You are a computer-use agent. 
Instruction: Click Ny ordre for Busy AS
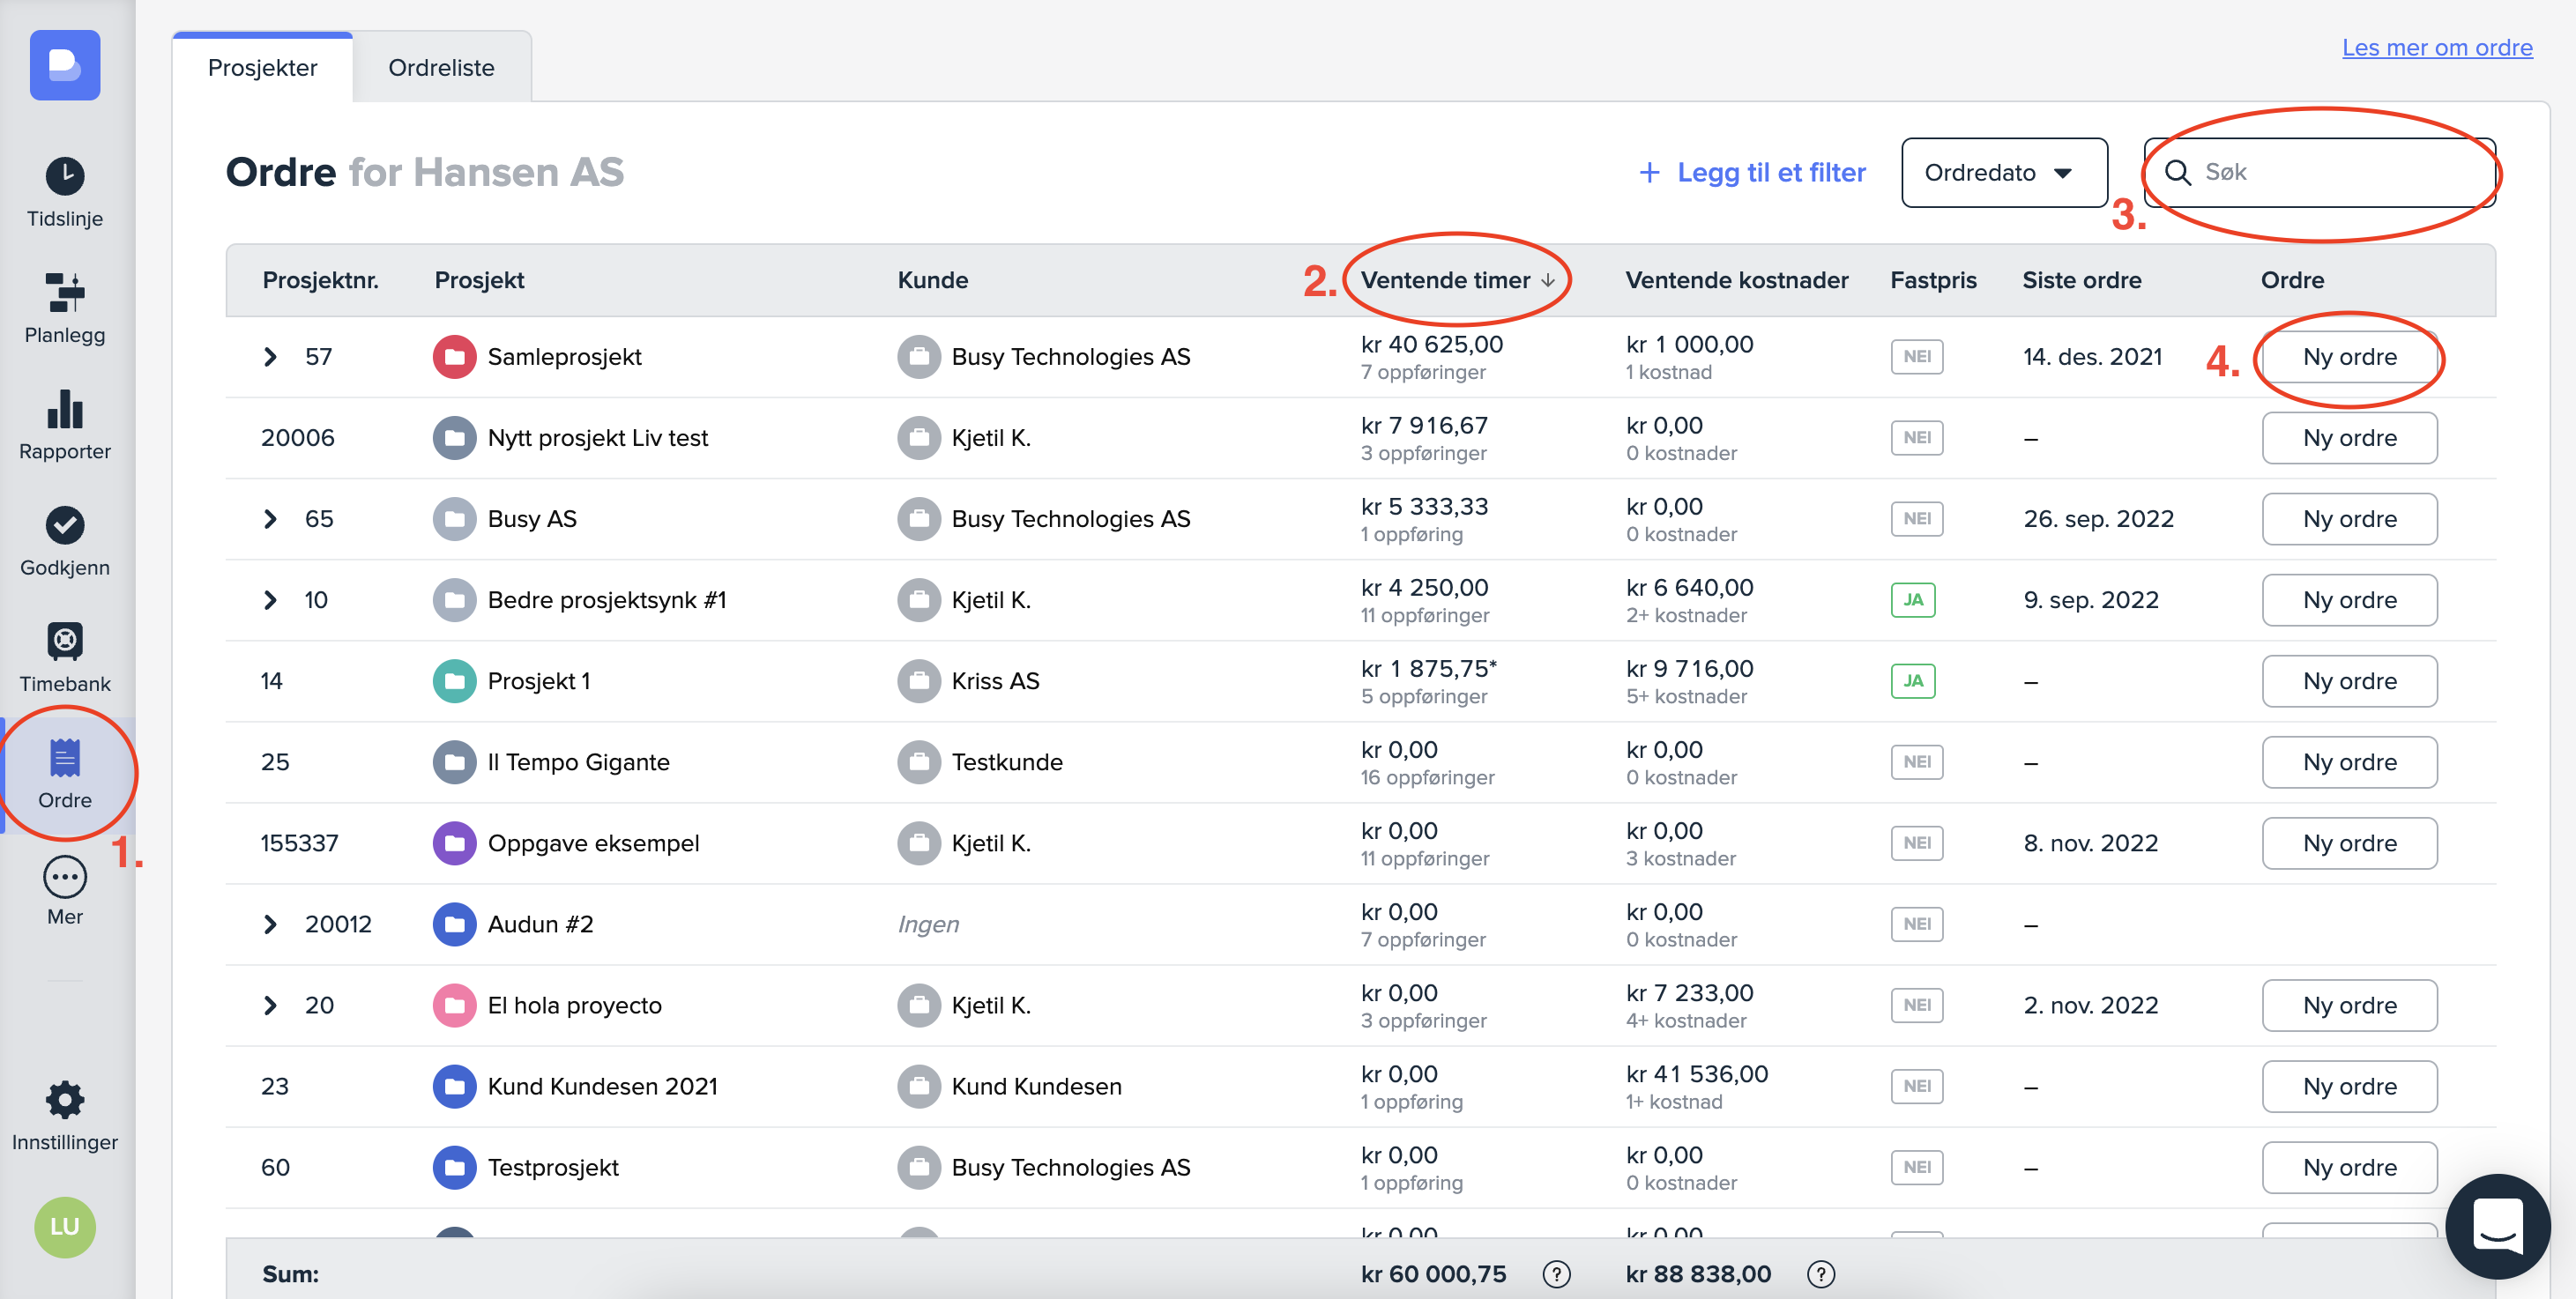[x=2349, y=519]
